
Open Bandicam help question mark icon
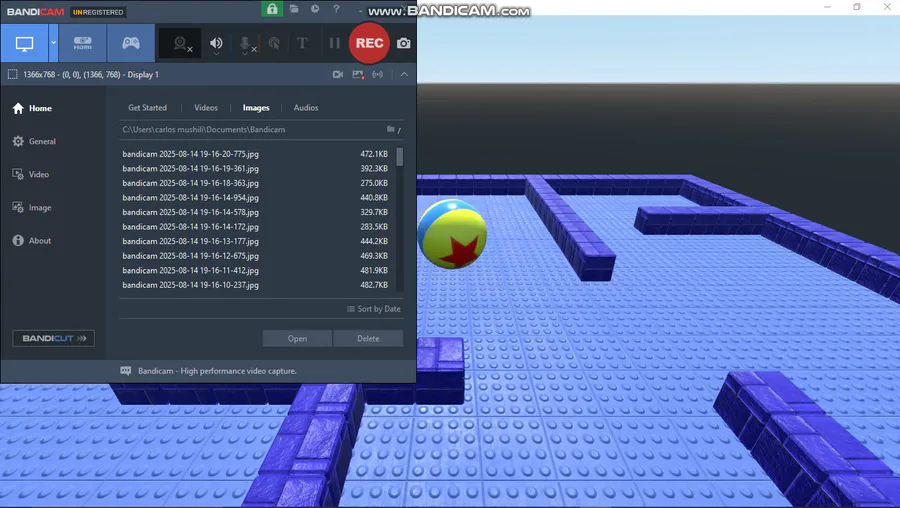coord(336,9)
